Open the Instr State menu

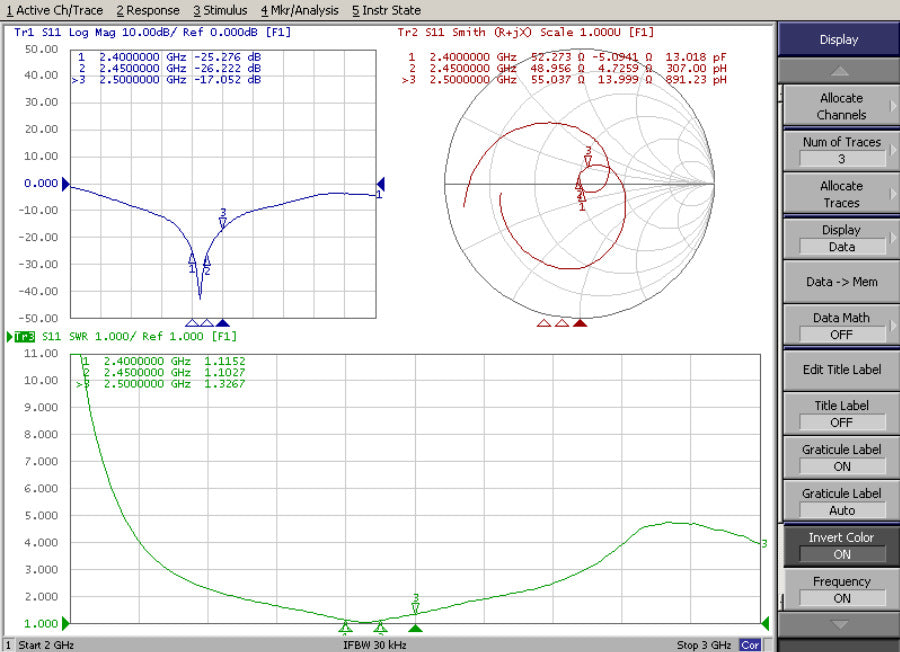386,10
